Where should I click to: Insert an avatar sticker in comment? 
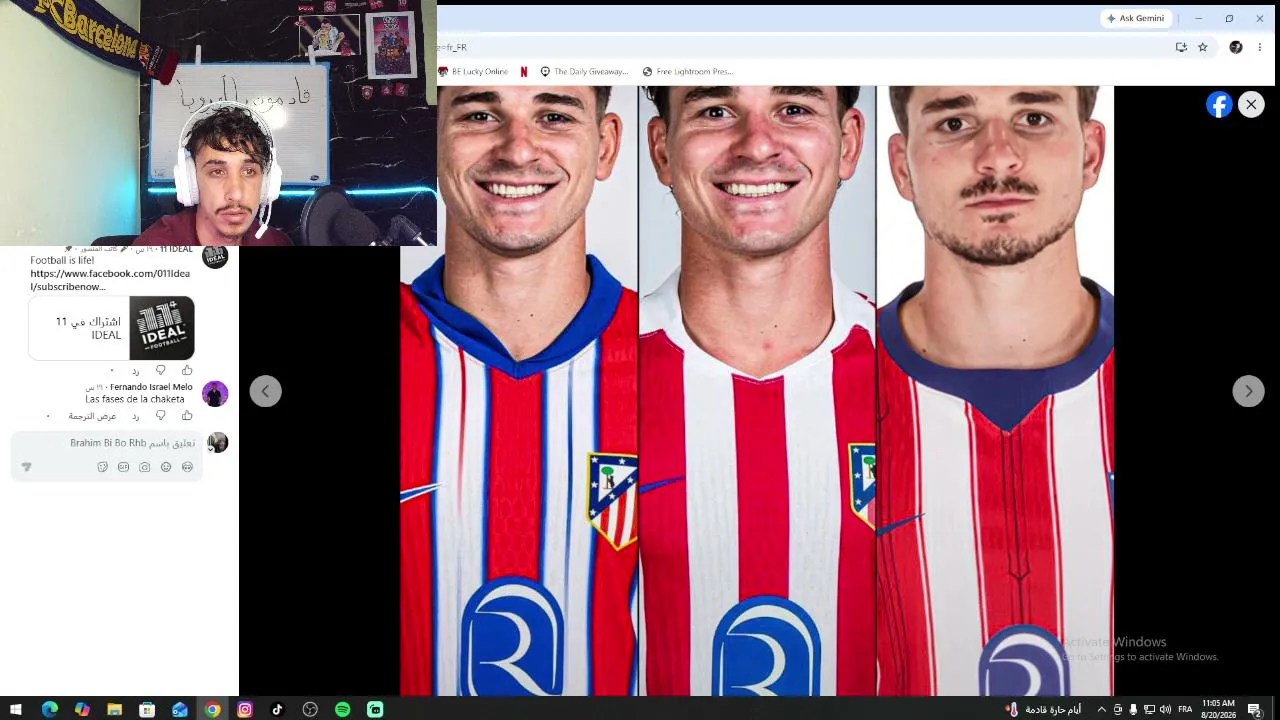(x=187, y=467)
